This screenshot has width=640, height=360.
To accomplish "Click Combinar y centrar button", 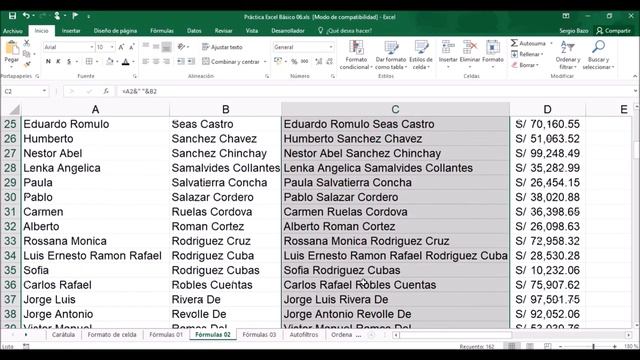I will pyautogui.click(x=231, y=62).
